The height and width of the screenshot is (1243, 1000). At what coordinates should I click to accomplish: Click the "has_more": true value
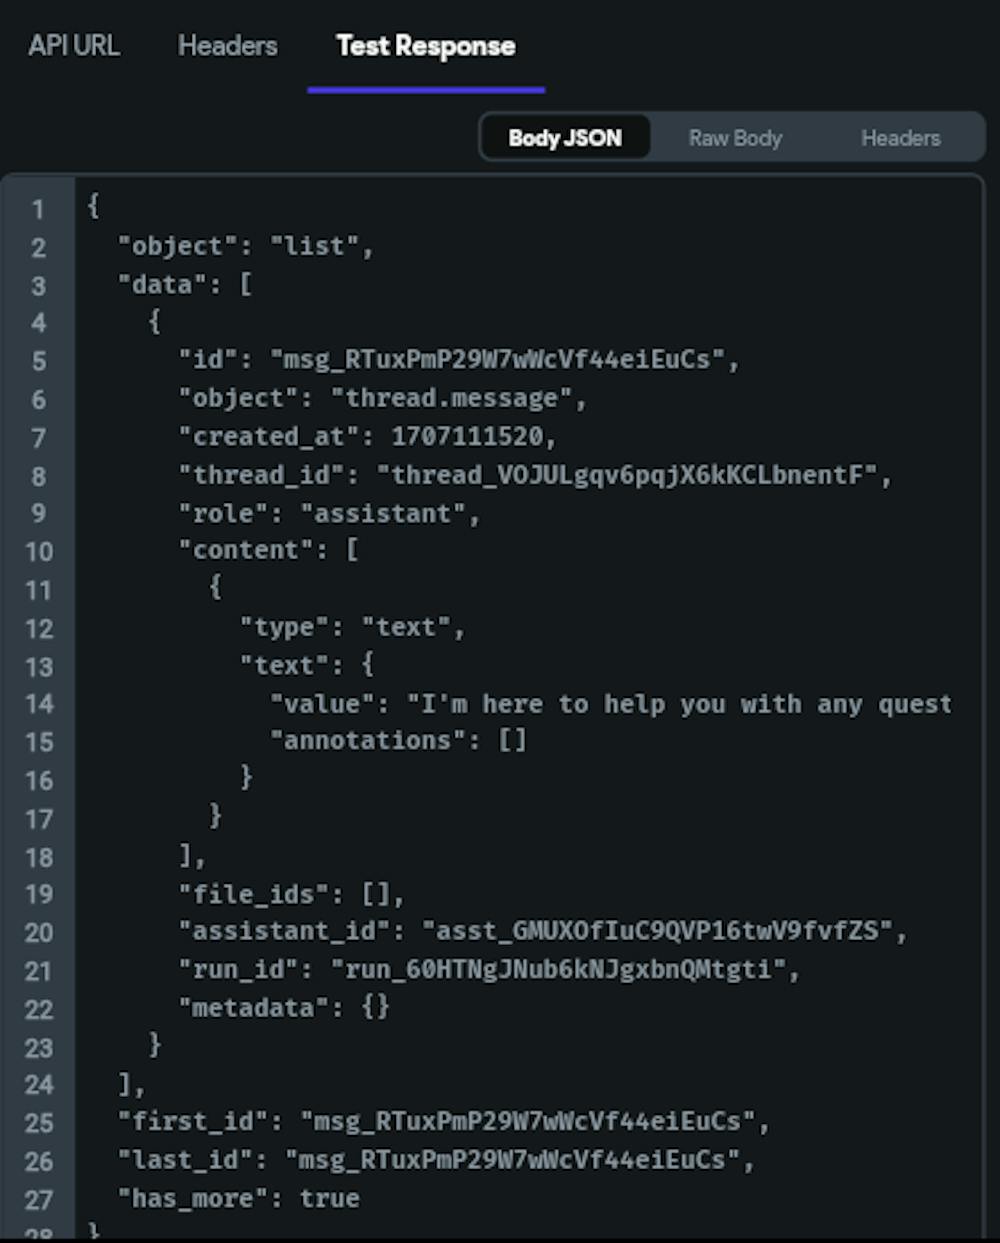coord(332,1198)
